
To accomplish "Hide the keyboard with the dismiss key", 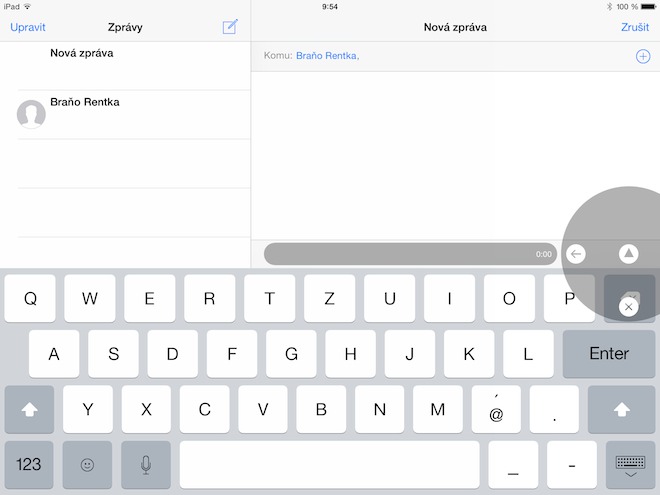I will click(630, 465).
